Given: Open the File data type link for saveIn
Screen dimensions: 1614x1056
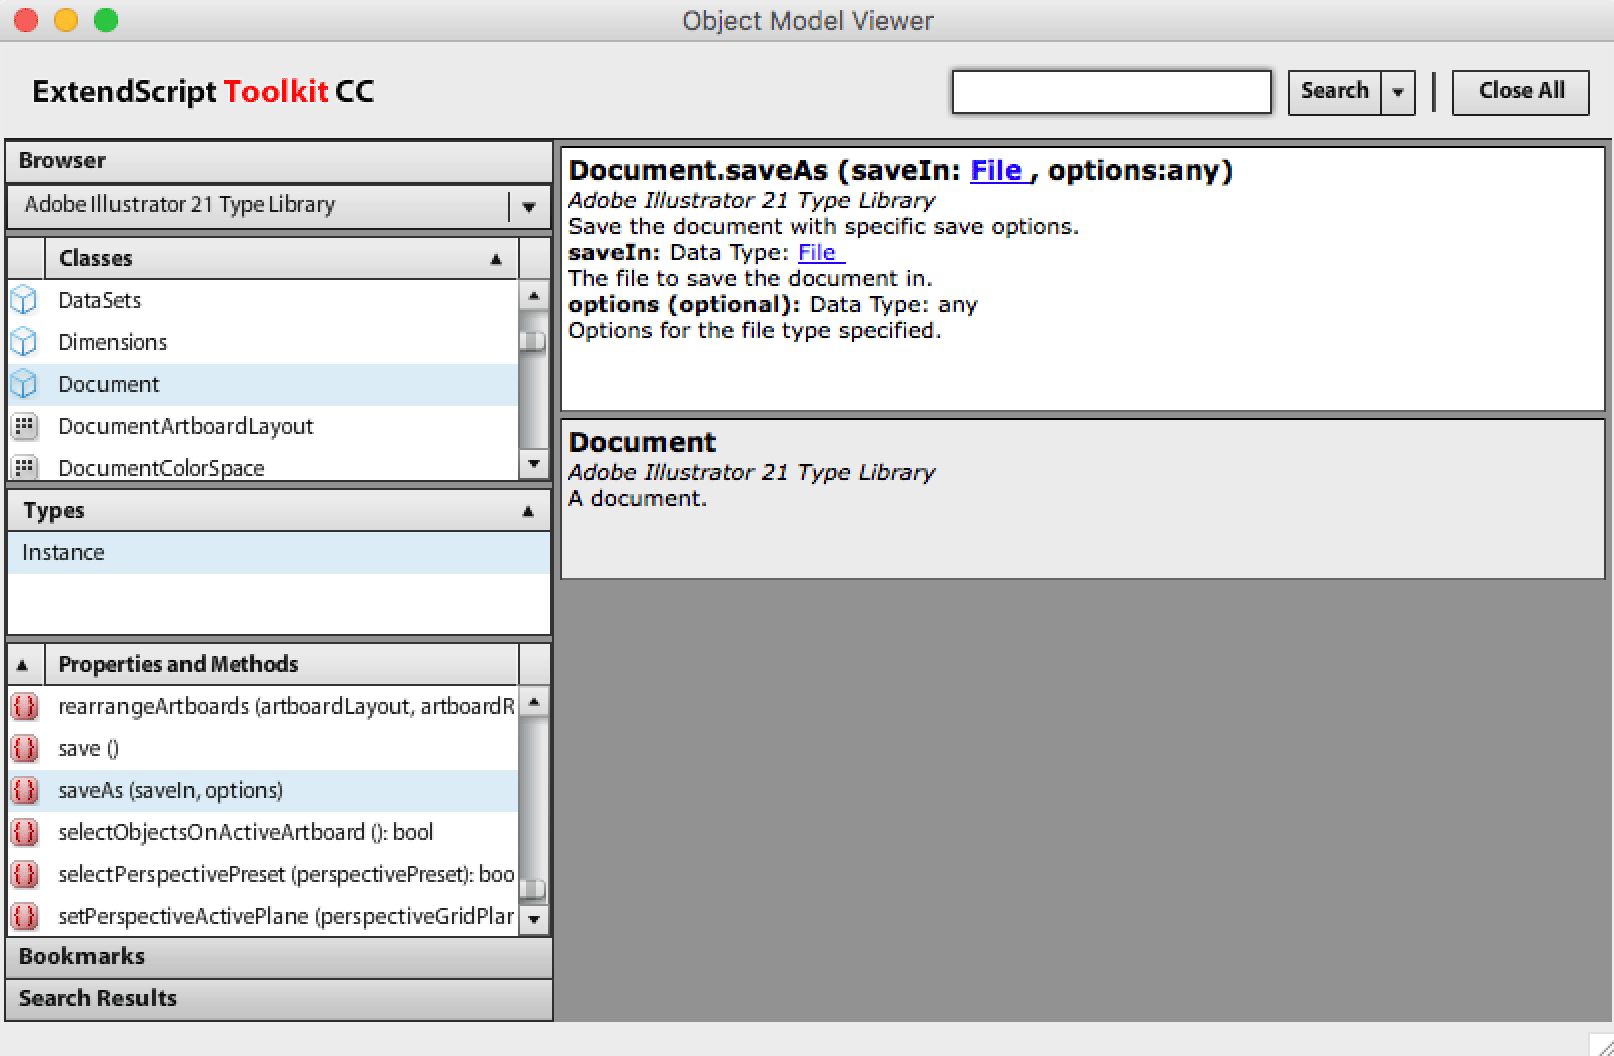Looking at the screenshot, I should (x=820, y=253).
